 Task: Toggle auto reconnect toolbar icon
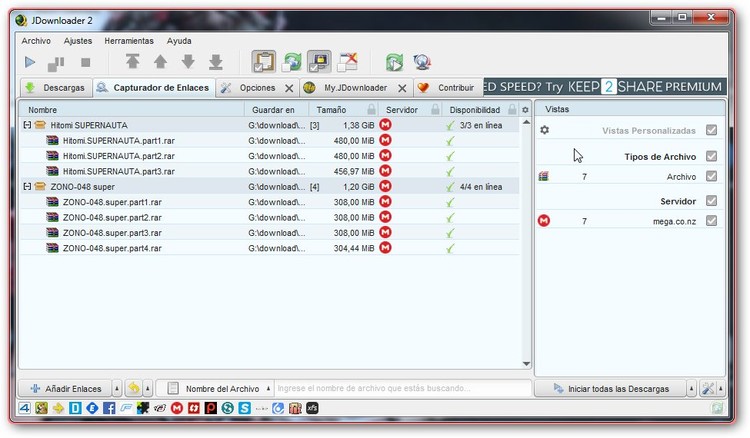tap(292, 62)
